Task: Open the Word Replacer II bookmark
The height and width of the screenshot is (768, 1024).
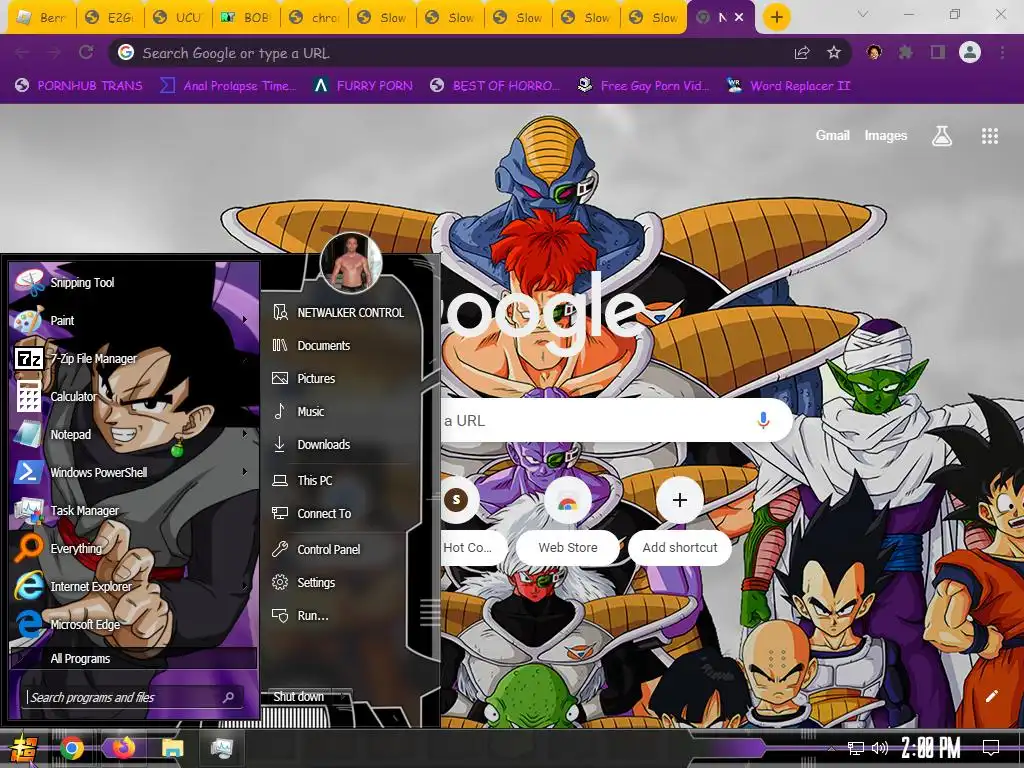Action: point(788,86)
